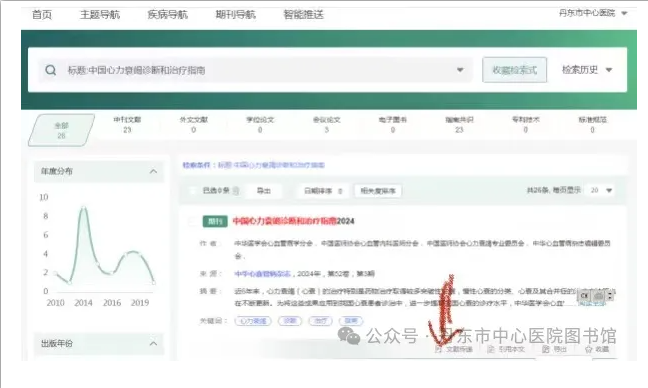Viewport: 648px width, 388px height.
Task: Select the 电子图书 tab
Action: point(393,124)
